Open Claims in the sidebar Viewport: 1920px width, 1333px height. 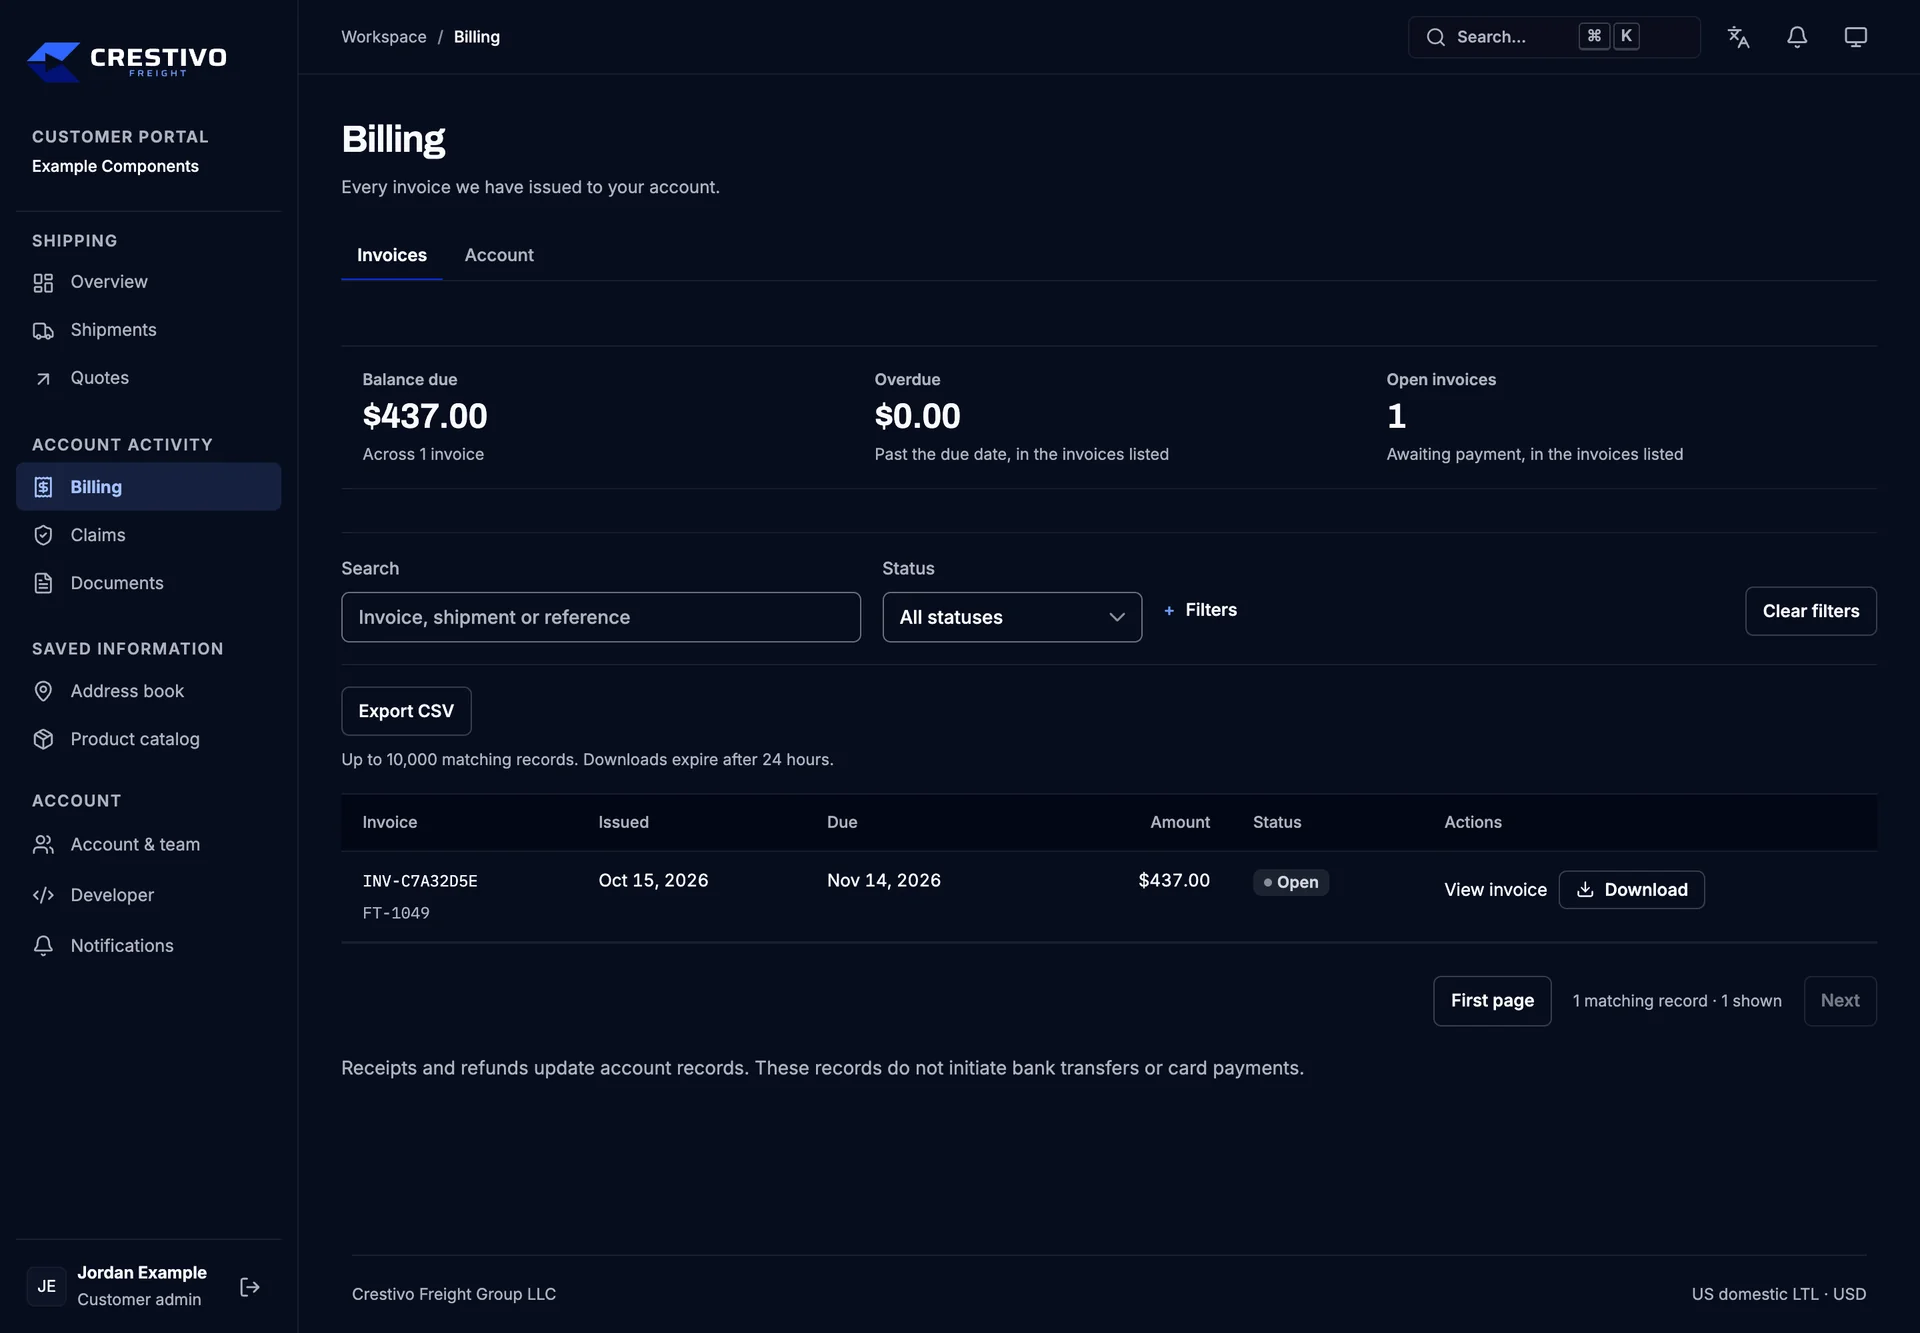click(149, 535)
